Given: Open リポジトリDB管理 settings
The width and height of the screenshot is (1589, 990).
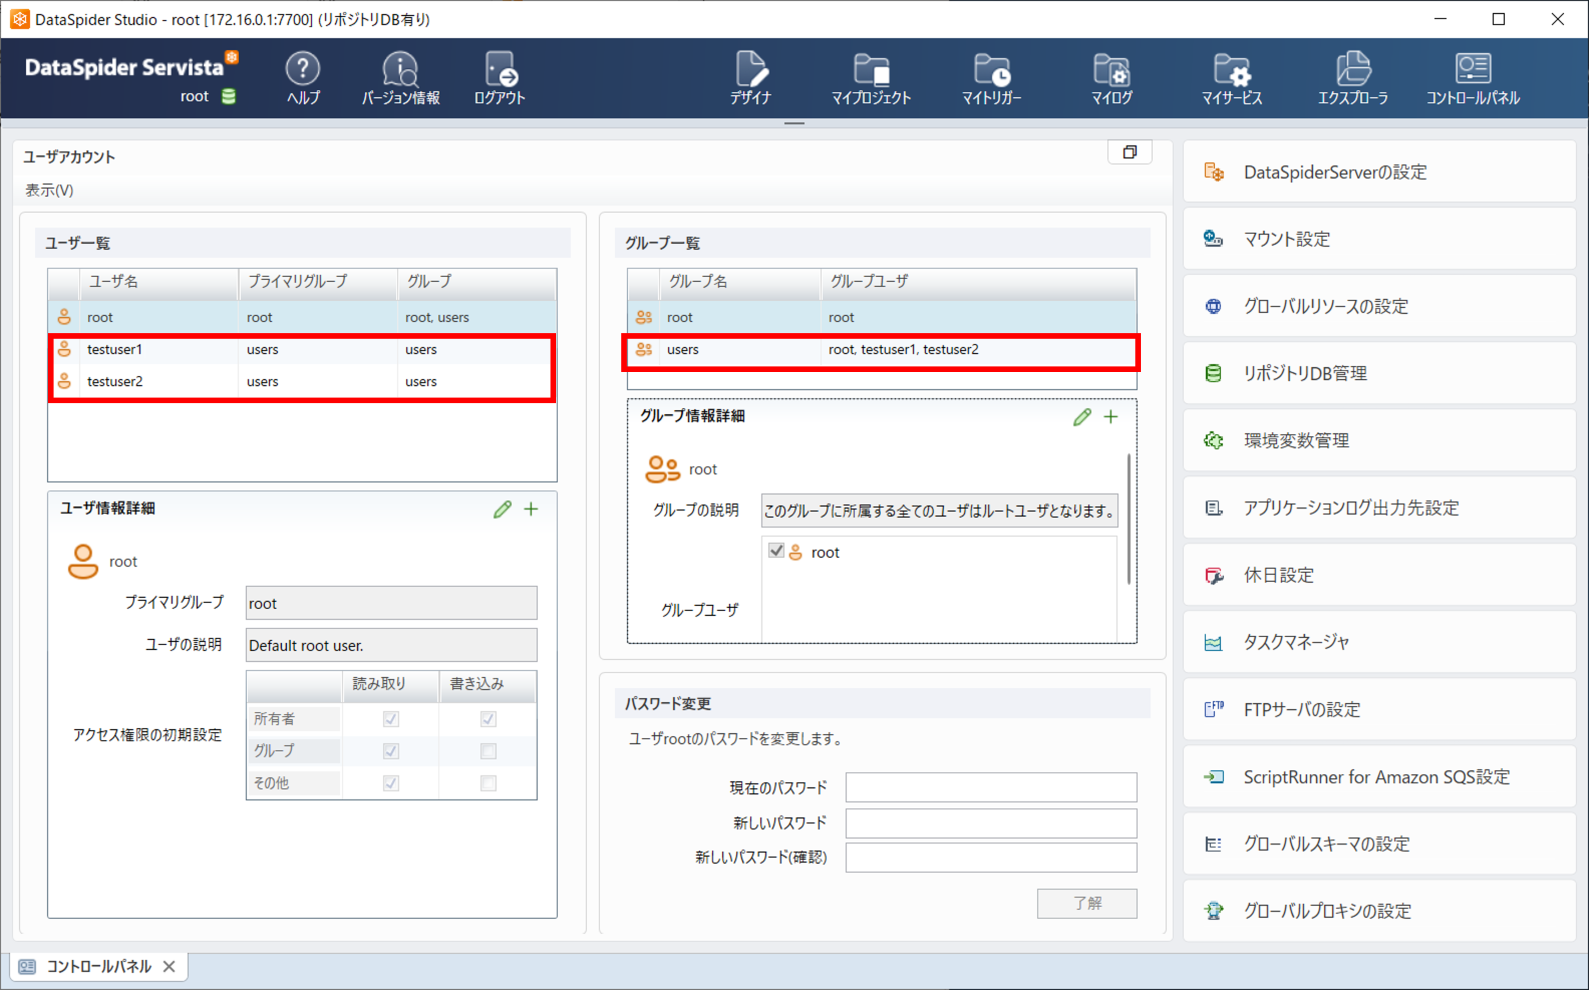Looking at the screenshot, I should point(1379,373).
